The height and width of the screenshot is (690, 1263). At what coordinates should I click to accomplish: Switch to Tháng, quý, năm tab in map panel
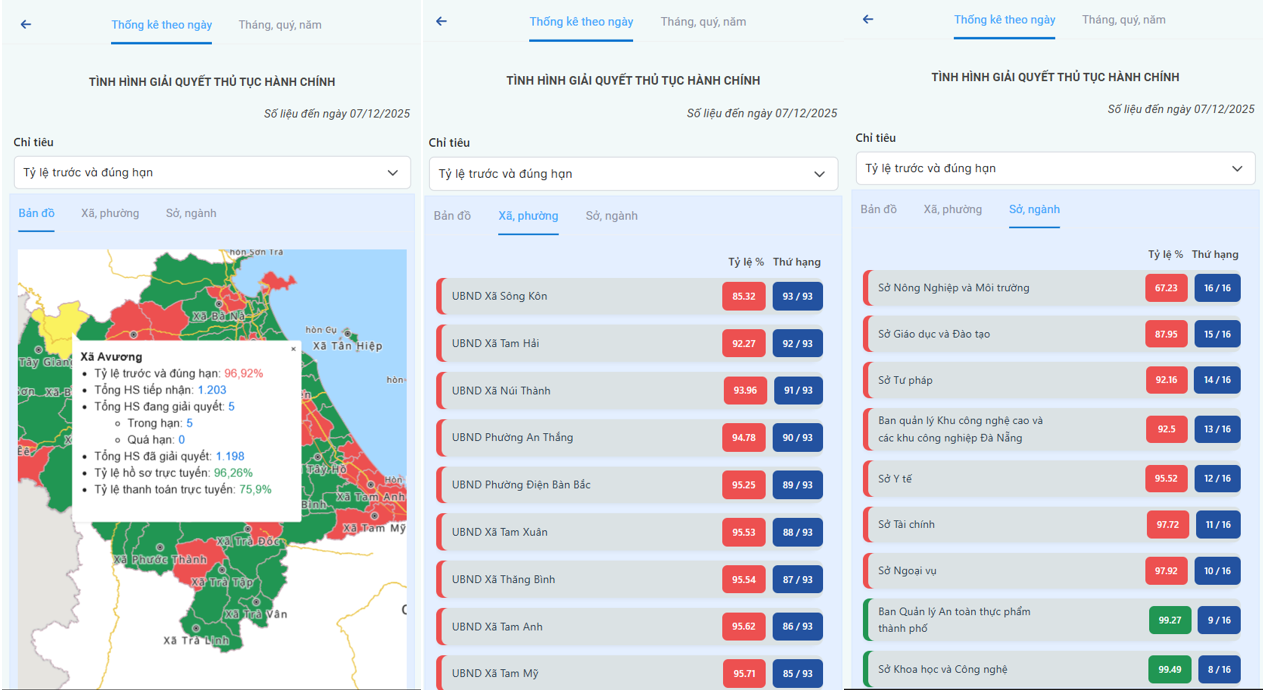[x=280, y=25]
